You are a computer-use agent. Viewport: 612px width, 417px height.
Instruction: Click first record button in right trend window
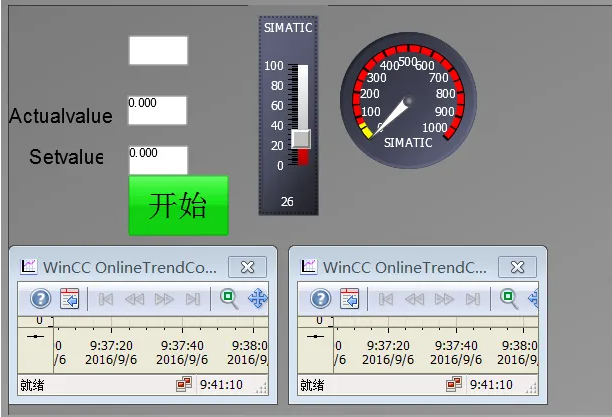386,298
